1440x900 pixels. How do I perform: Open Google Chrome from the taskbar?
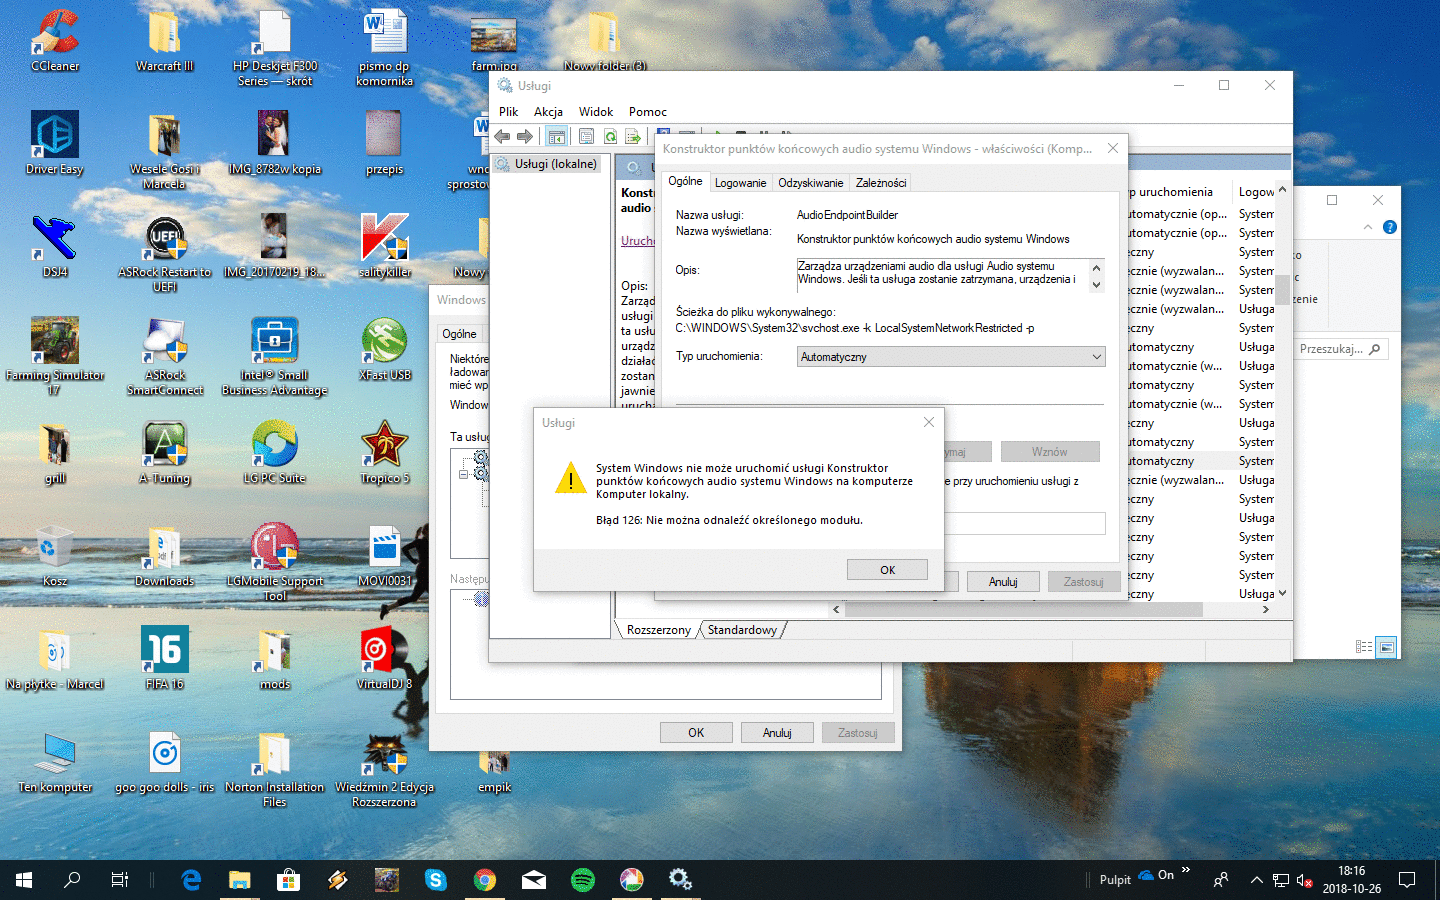point(485,880)
